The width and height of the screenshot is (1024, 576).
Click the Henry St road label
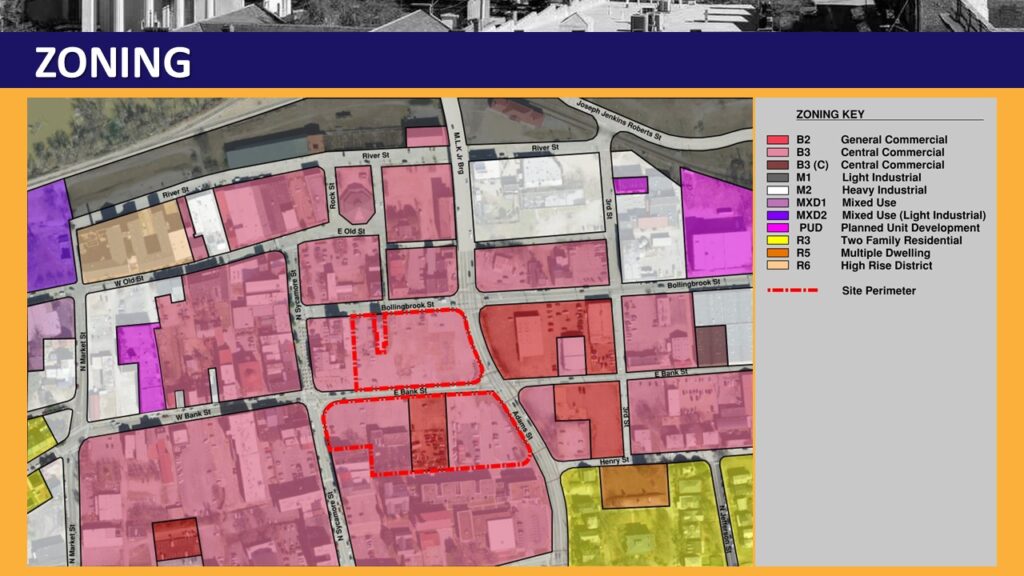coord(614,460)
